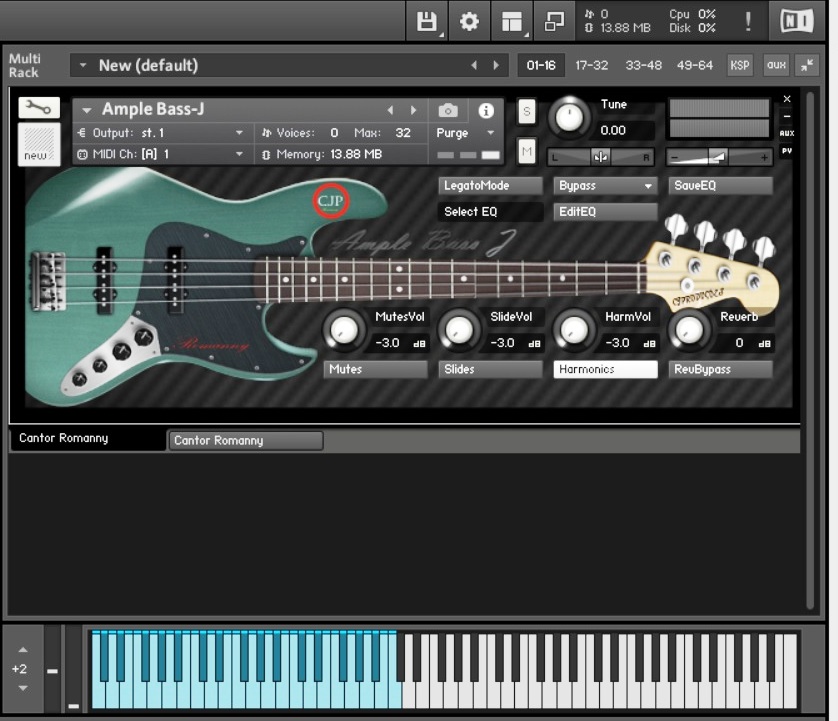Select rack page 01-16
This screenshot has height=721, width=838.
pos(541,65)
